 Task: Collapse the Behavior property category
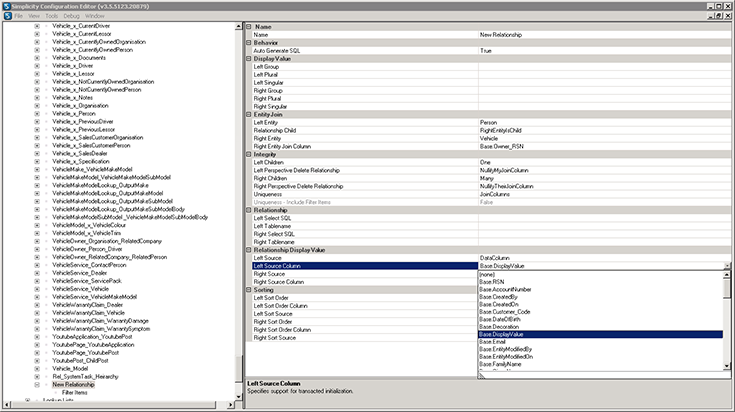pos(249,43)
